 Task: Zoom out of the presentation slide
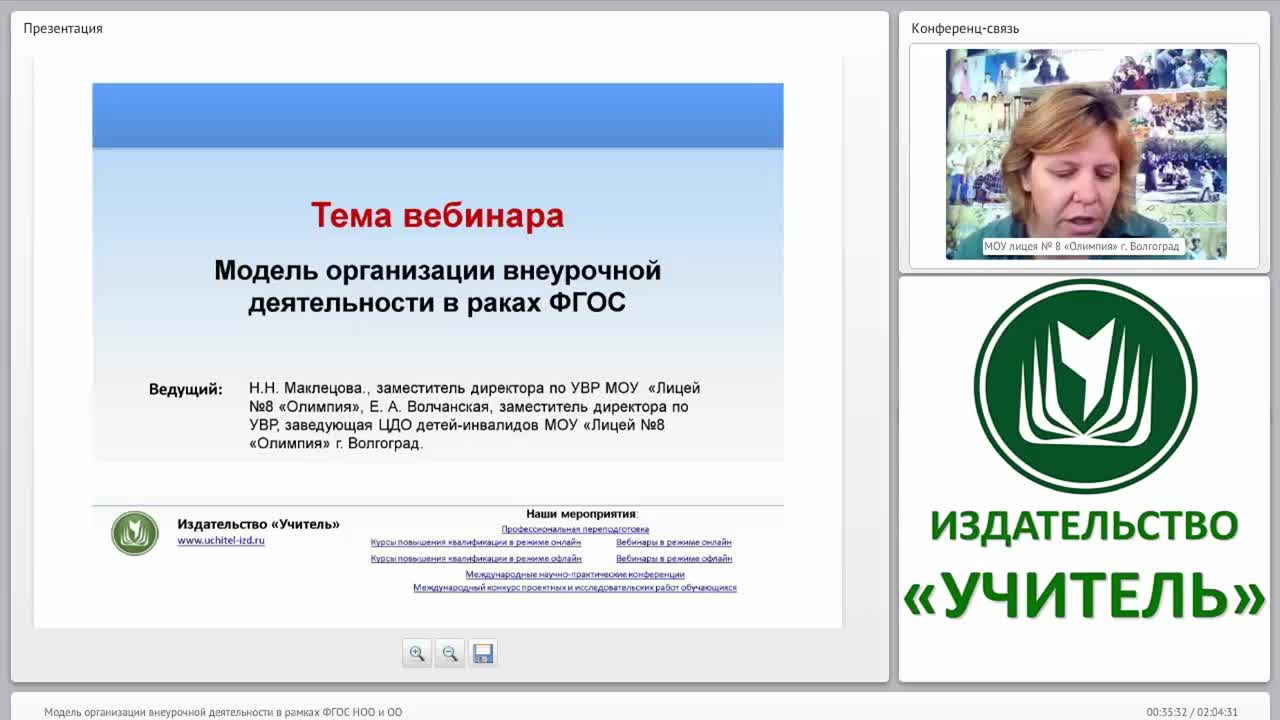coord(450,653)
